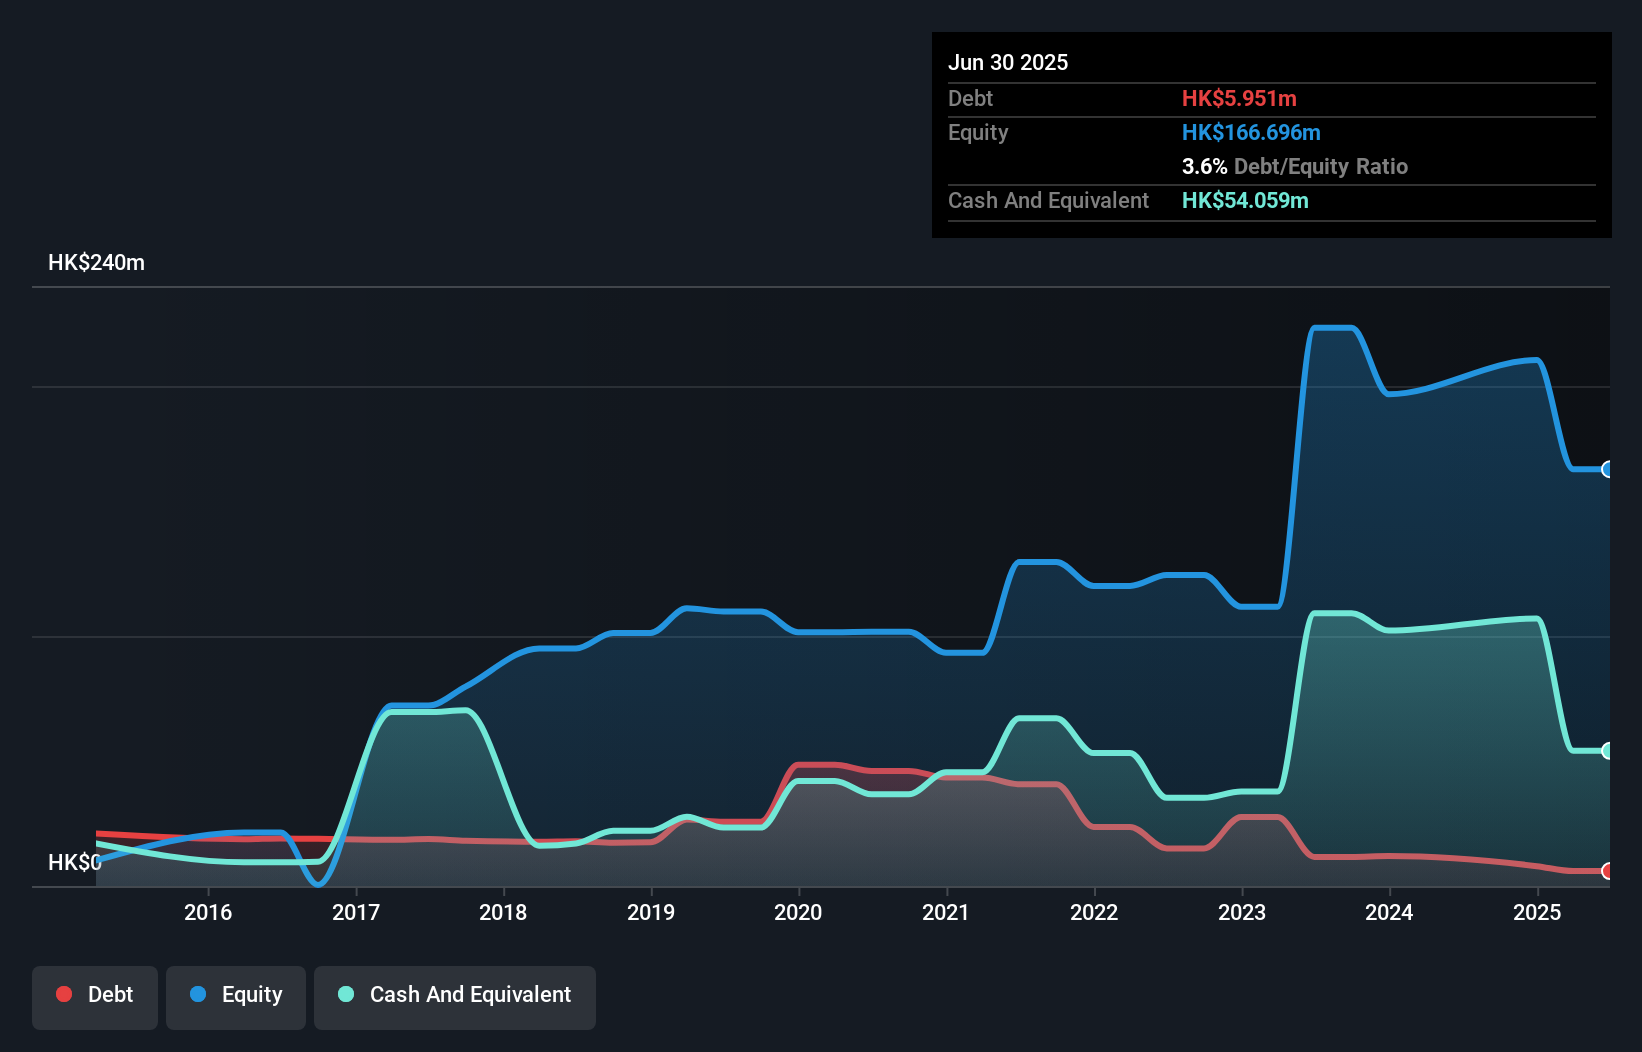
Task: Select the red Debt endpoint marker on chart
Action: coord(1608,872)
